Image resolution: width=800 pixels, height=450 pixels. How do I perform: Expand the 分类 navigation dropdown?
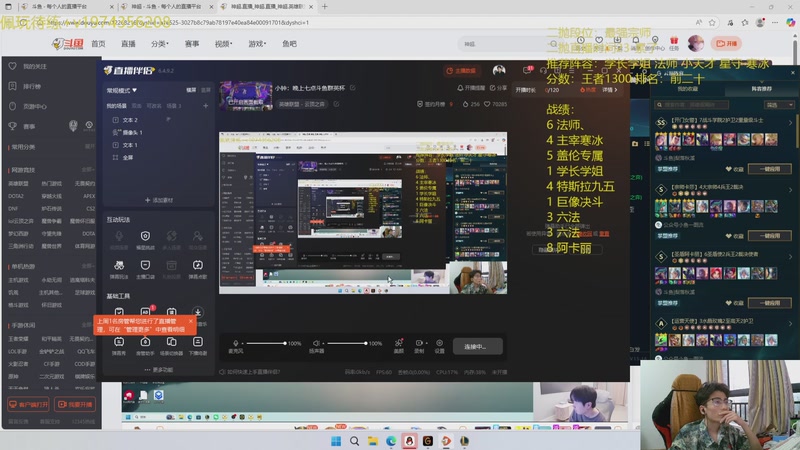[159, 44]
